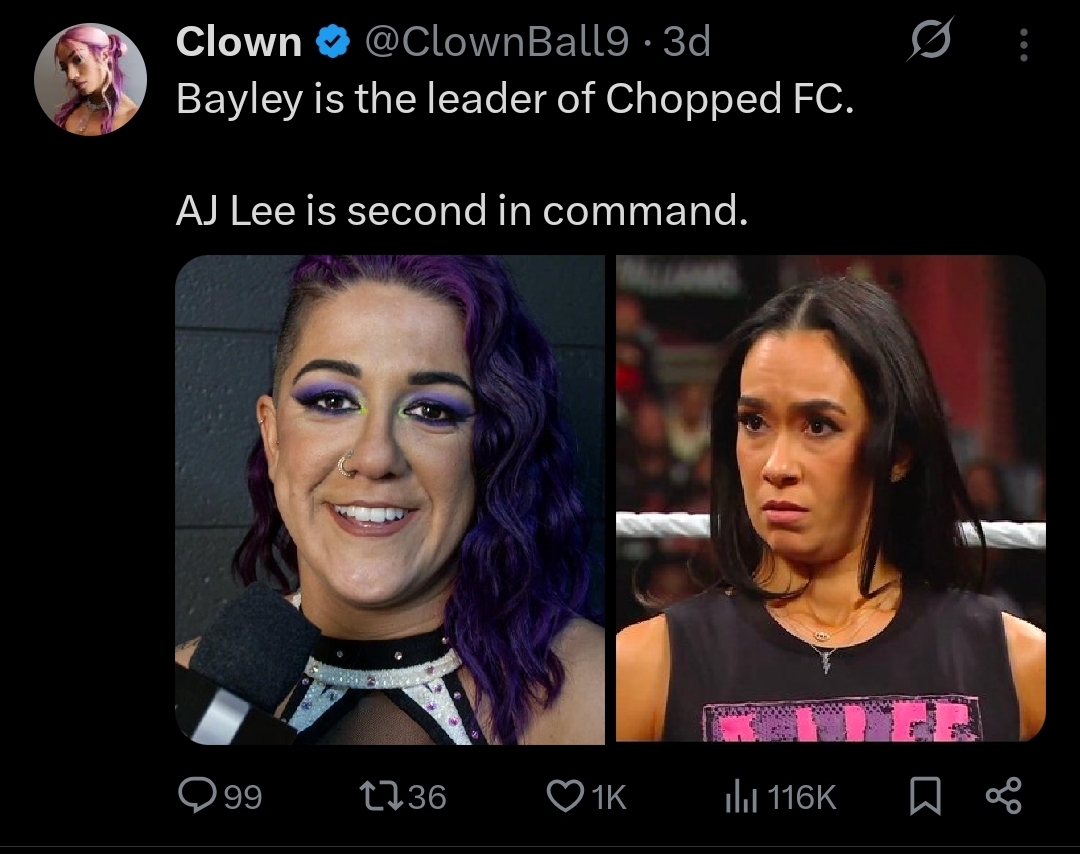Open the Clown profile avatar picture
Screen dimensions: 1080x854
click(90, 79)
